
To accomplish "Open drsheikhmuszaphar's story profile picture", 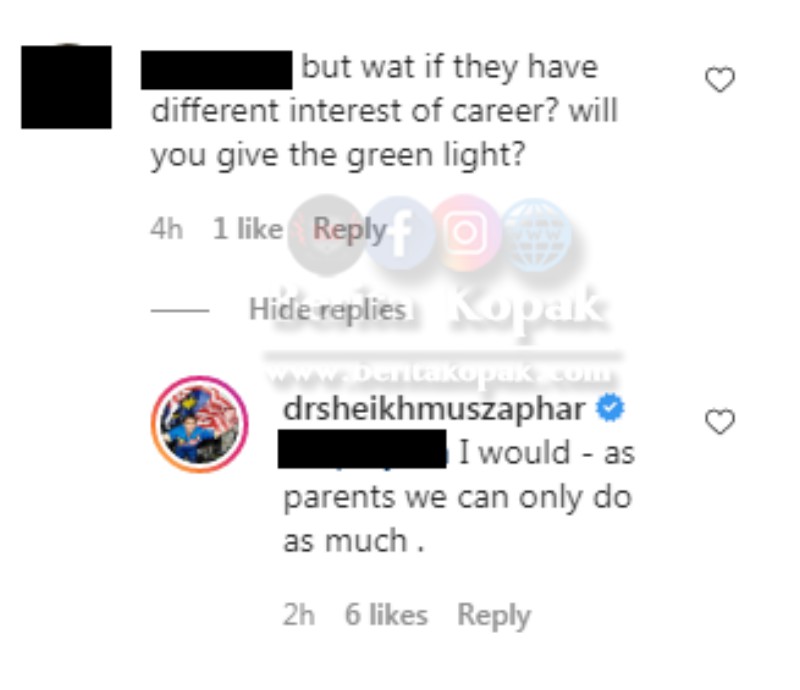I will coord(200,424).
